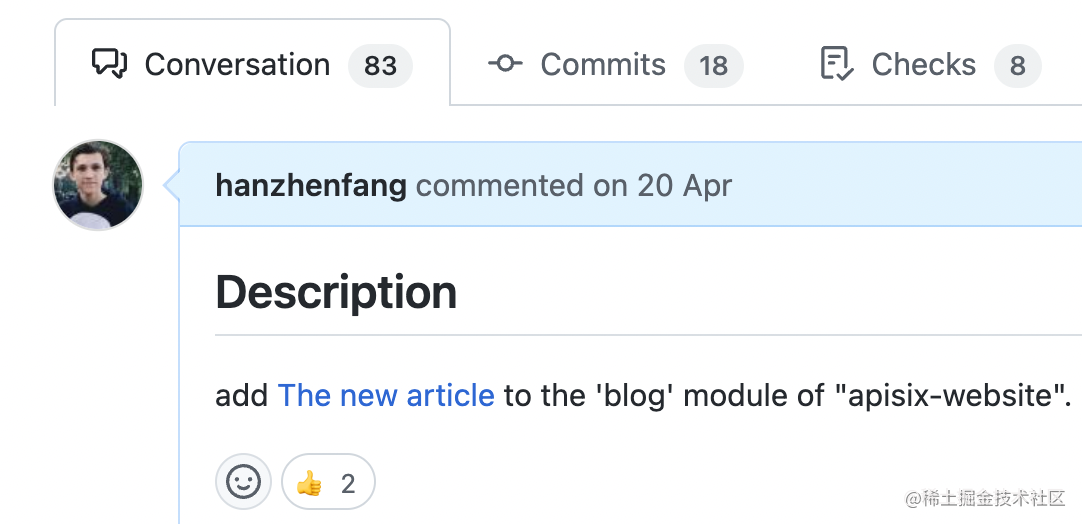Click the 18 commits count badge
Viewport: 1082px width, 524px height.
coord(714,66)
